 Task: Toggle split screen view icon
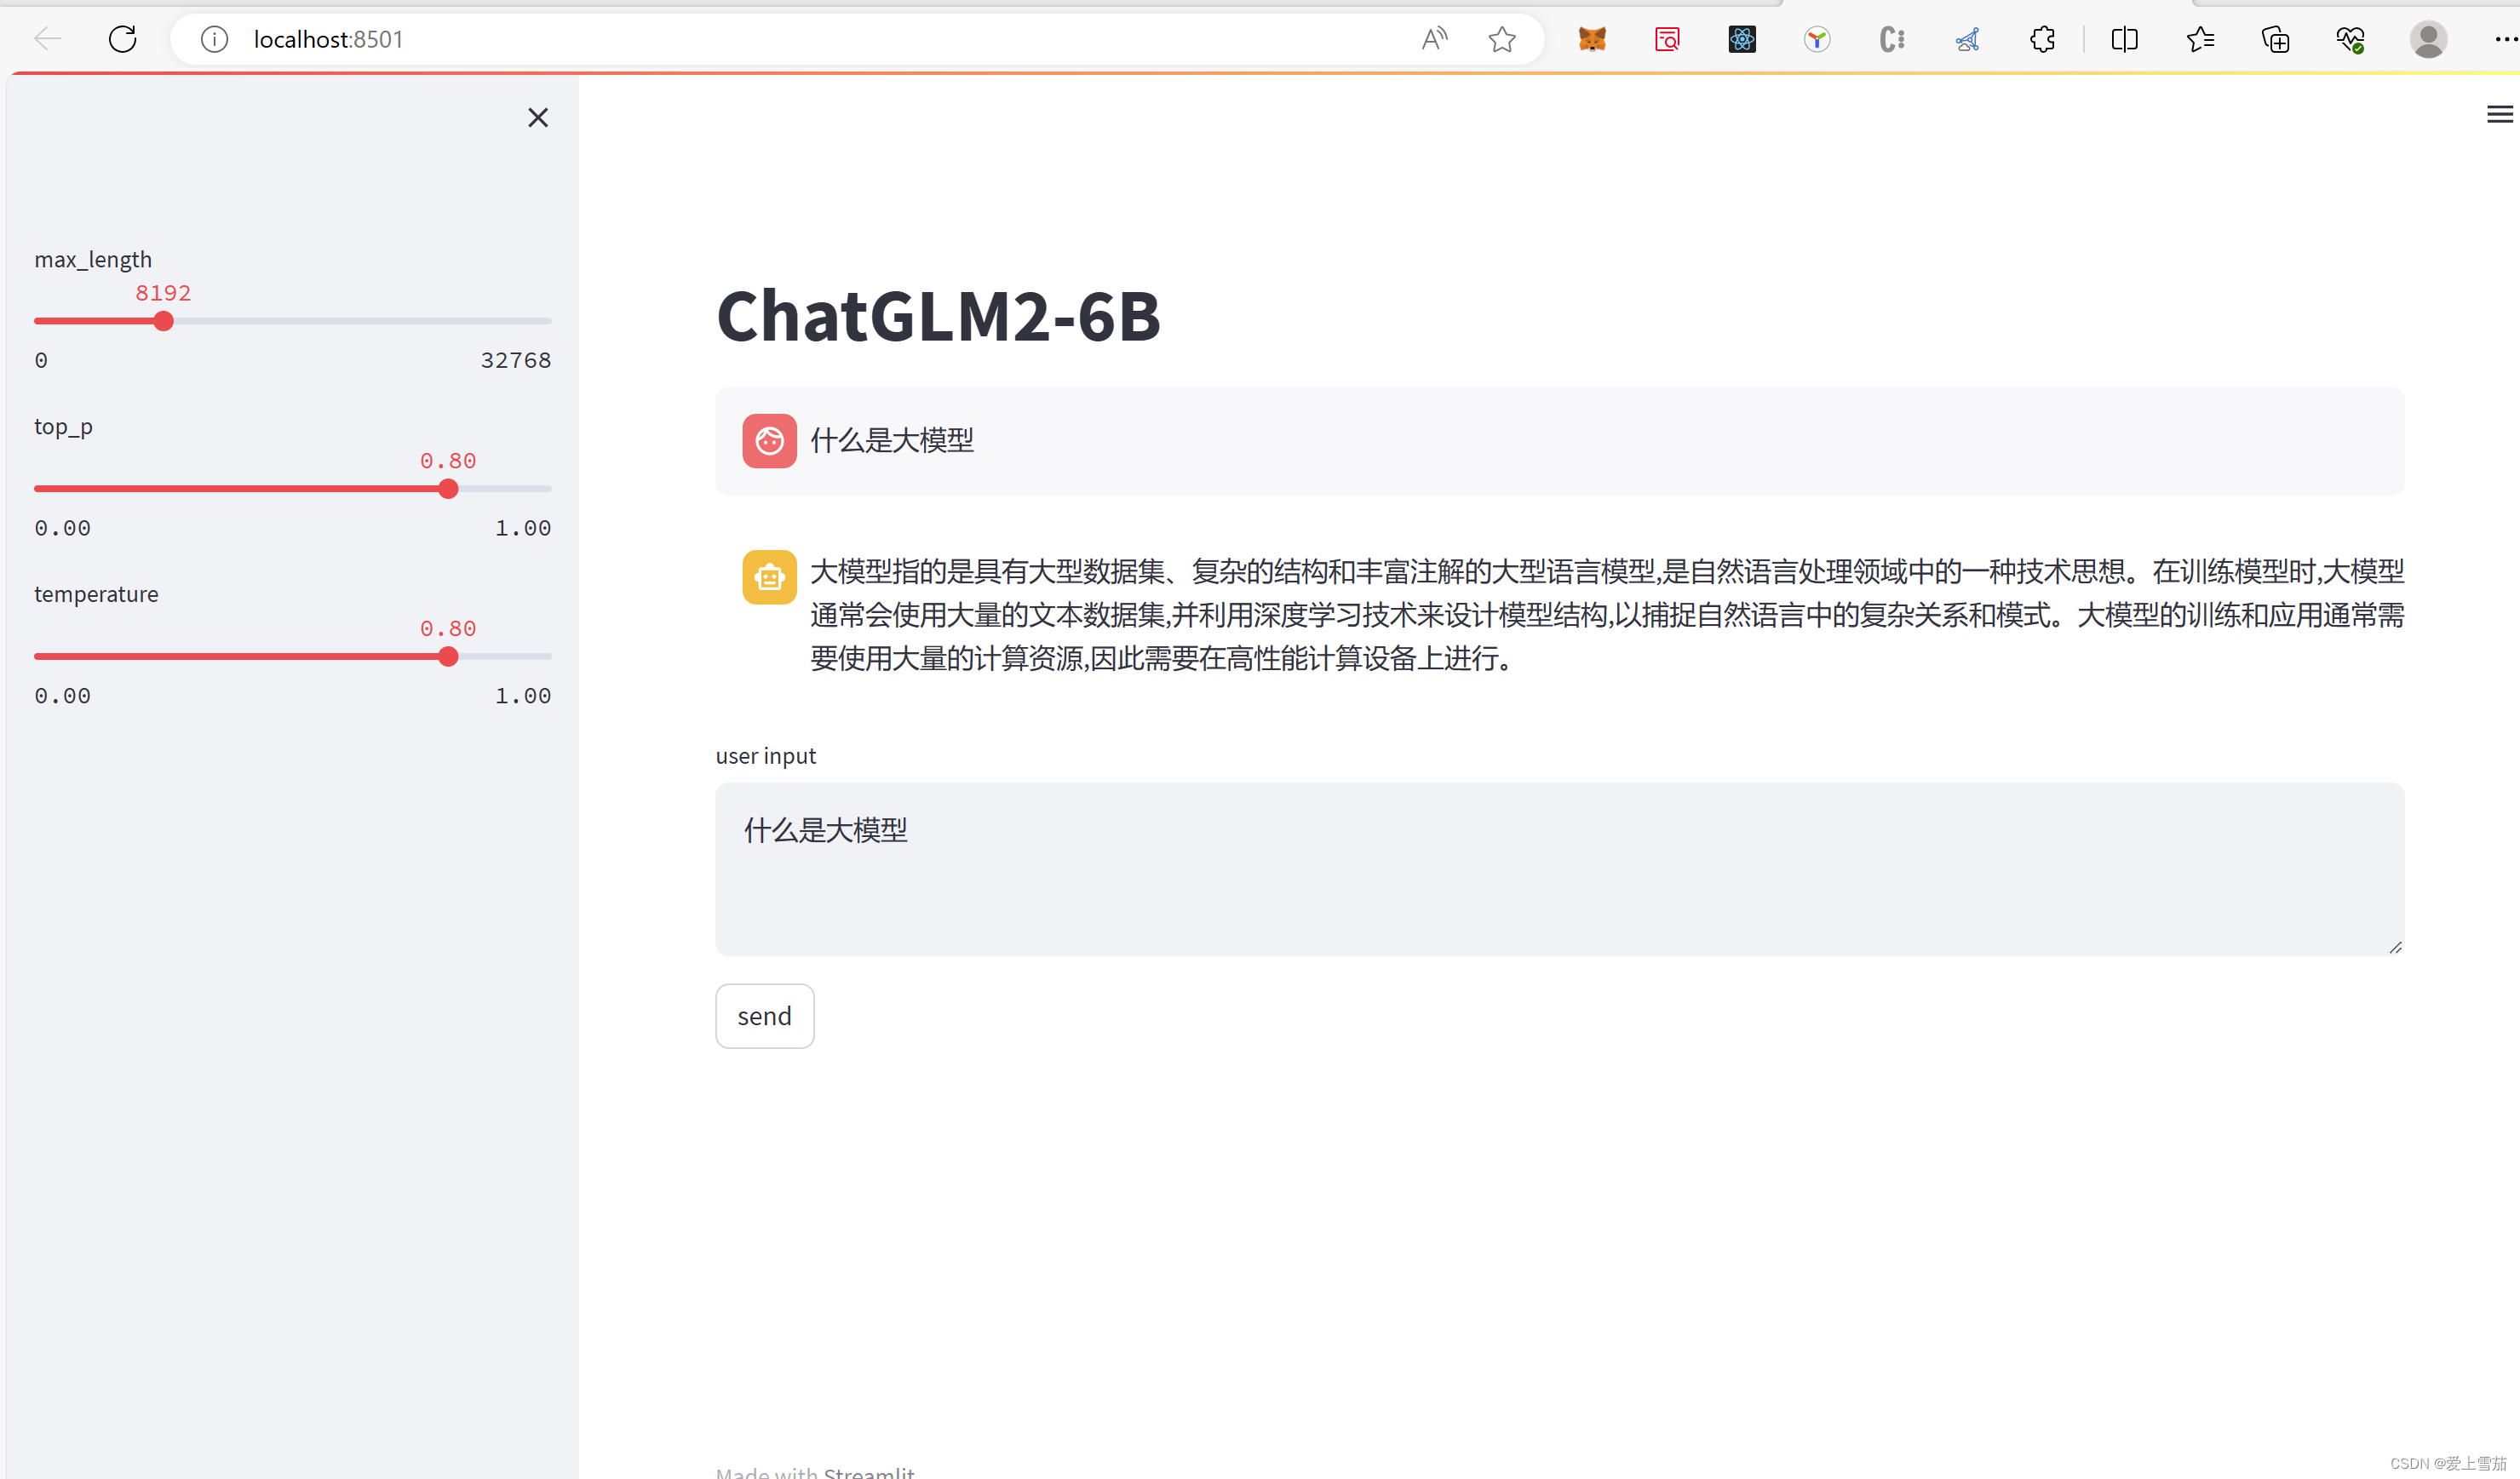coord(2124,39)
